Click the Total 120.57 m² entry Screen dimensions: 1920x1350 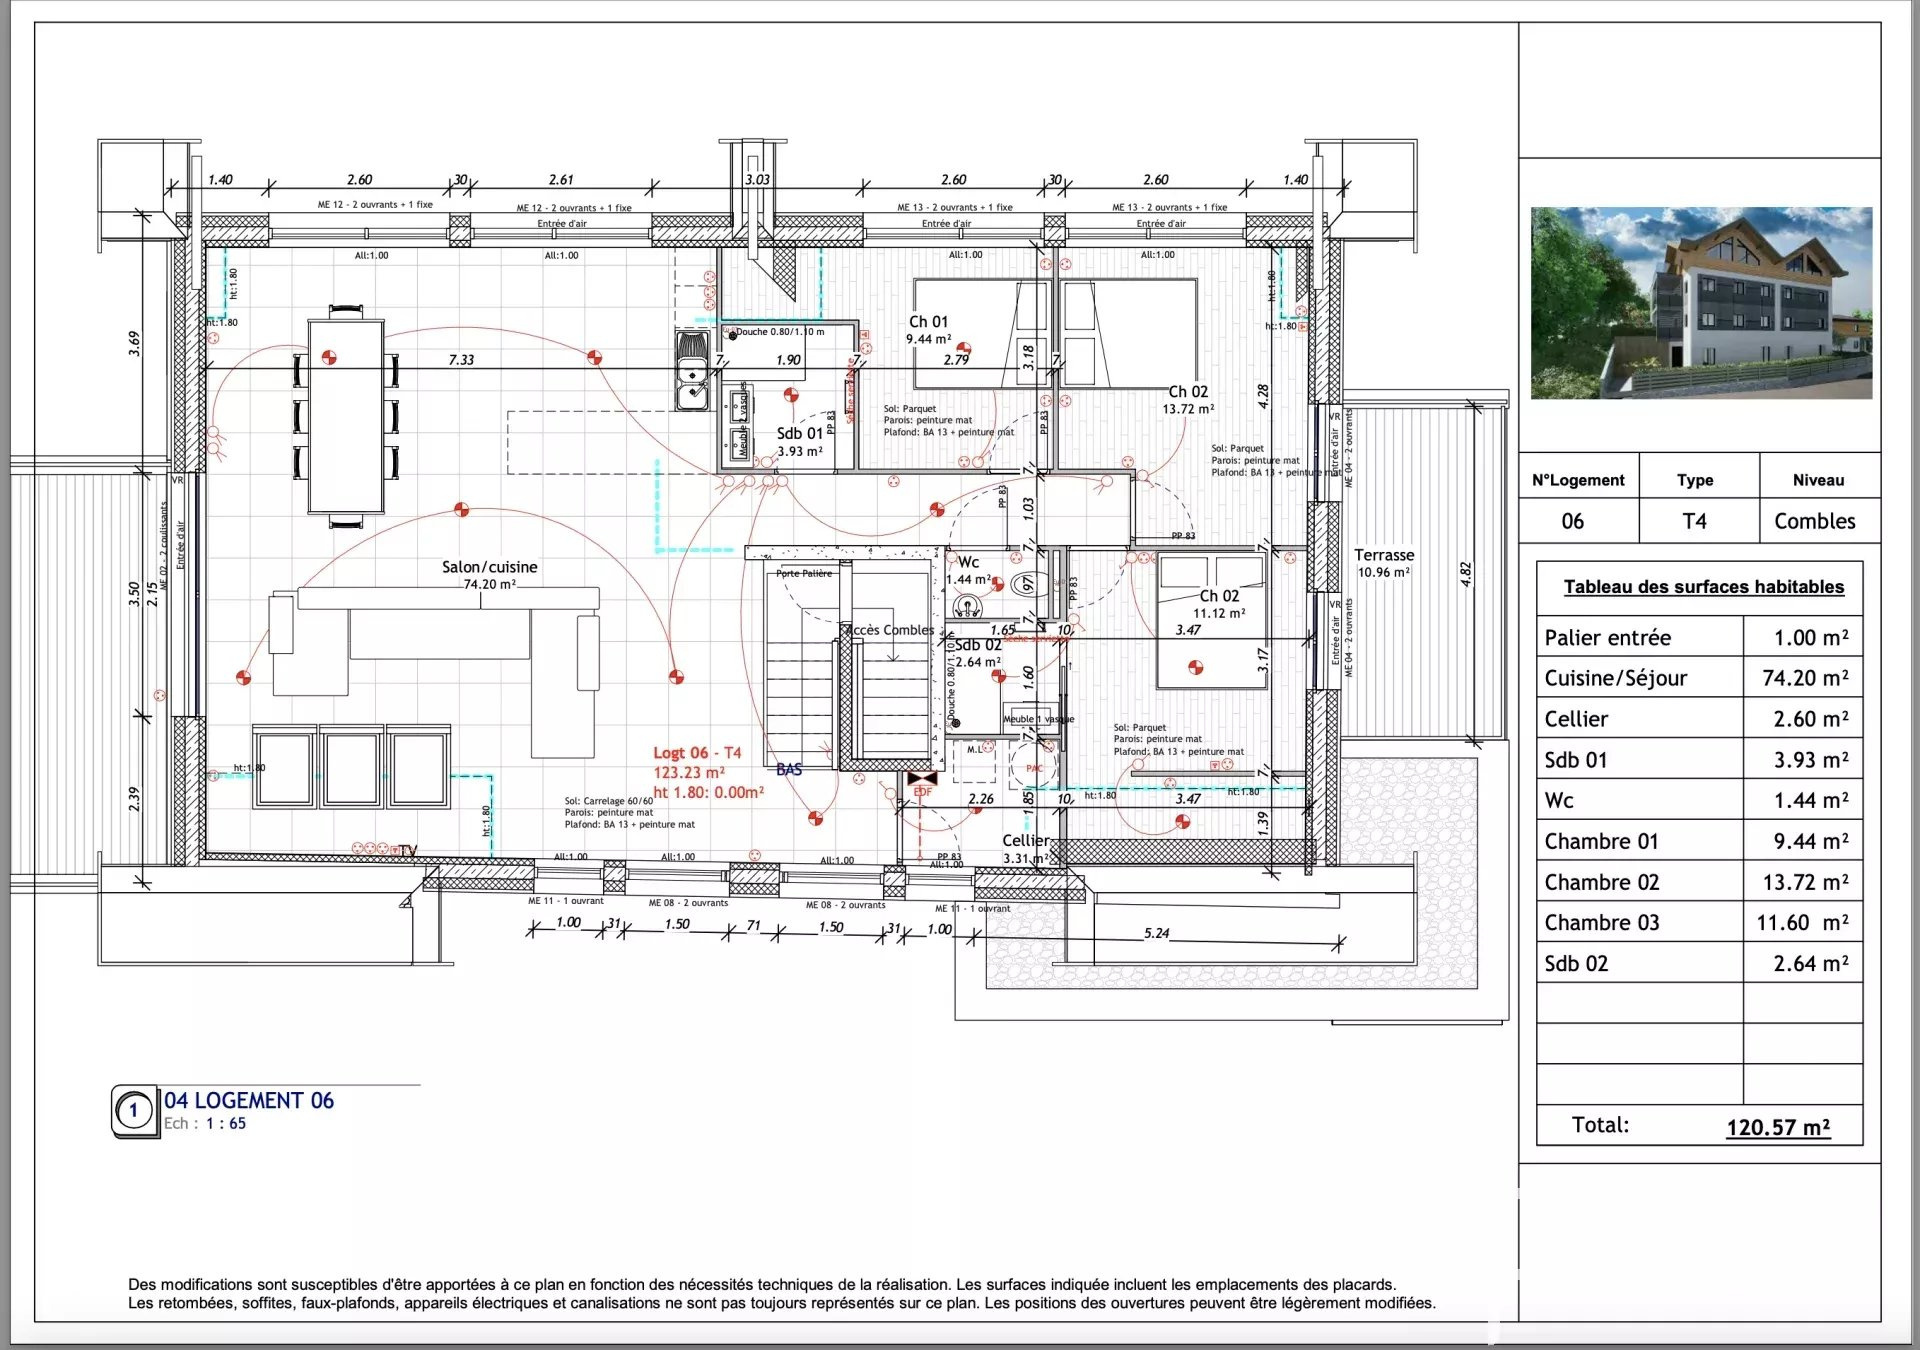[x=1778, y=1124]
